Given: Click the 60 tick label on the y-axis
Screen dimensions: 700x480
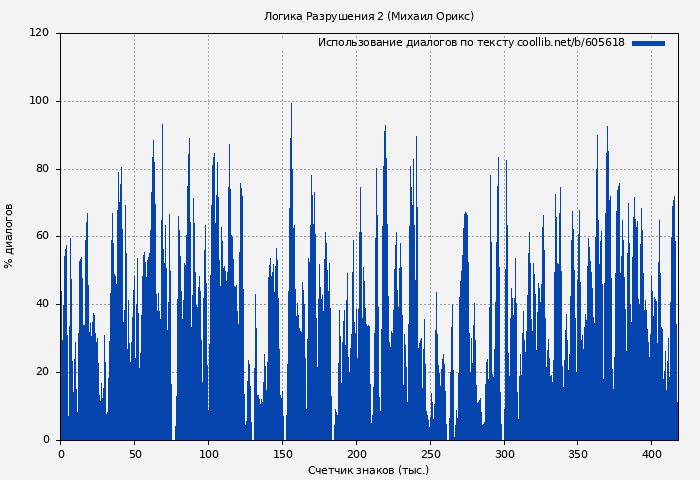Looking at the screenshot, I should pos(42,236).
